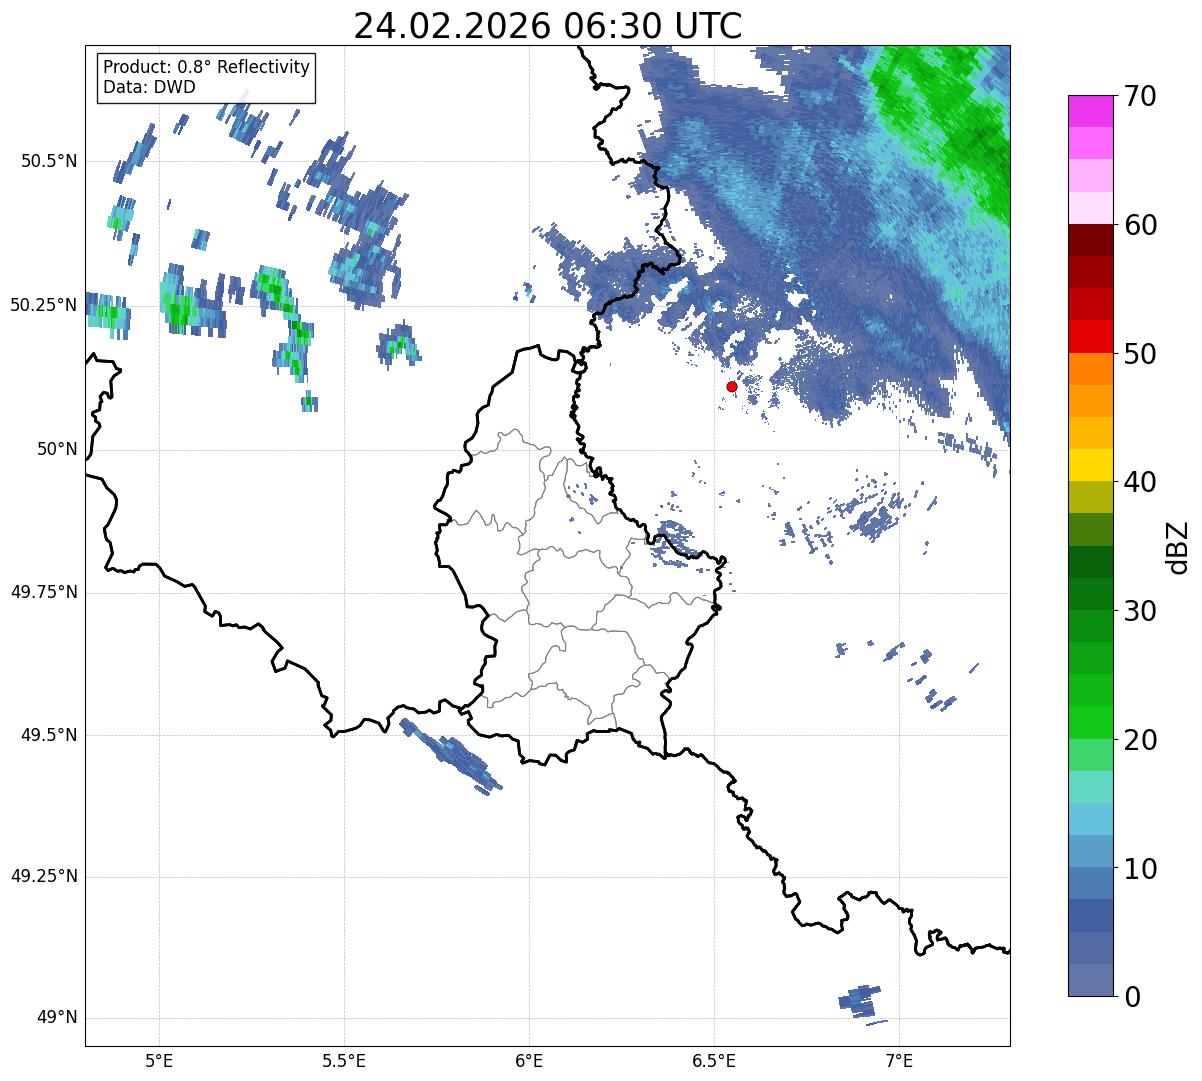Click the title 24.02.2026 06:30 UTC
Image resolution: width=1202 pixels, height=1081 pixels.
548,25
